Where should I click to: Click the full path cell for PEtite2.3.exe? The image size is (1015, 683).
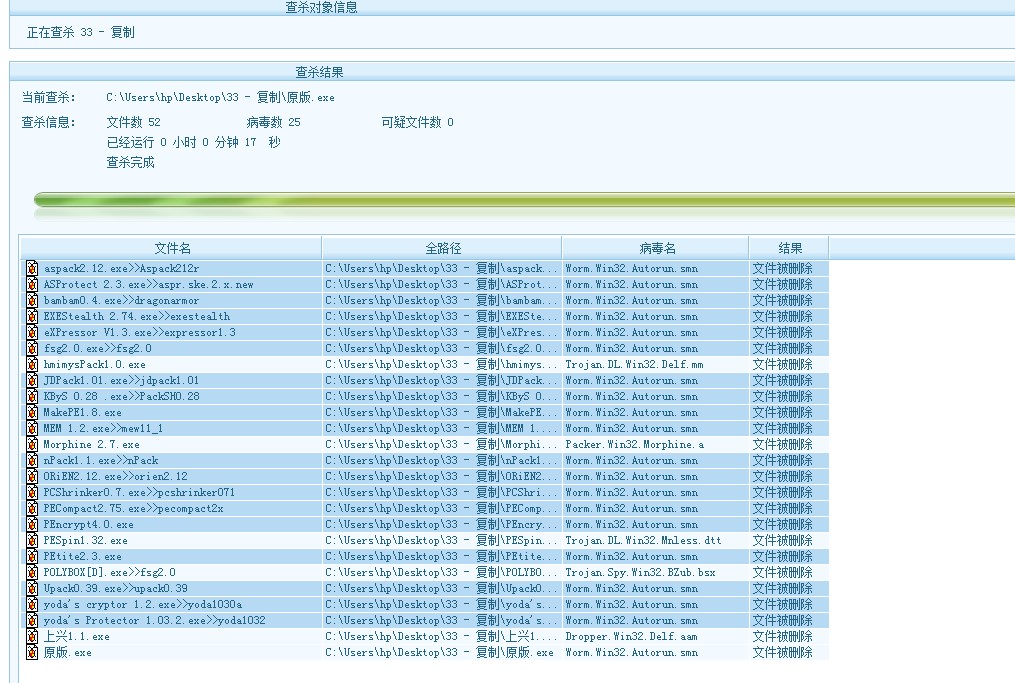pyautogui.click(x=441, y=556)
